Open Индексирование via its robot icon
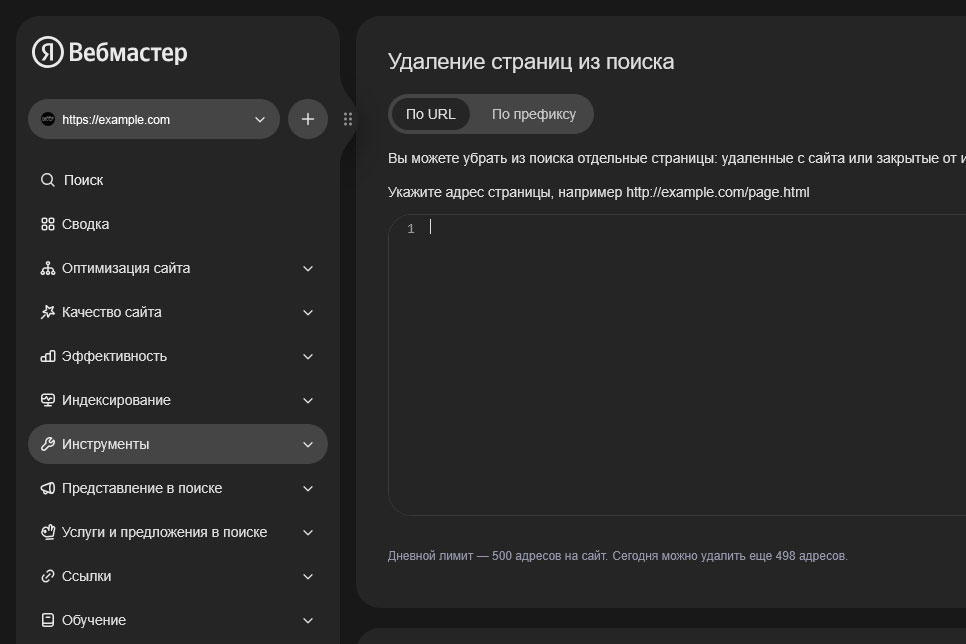The image size is (966, 644). pyautogui.click(x=47, y=400)
